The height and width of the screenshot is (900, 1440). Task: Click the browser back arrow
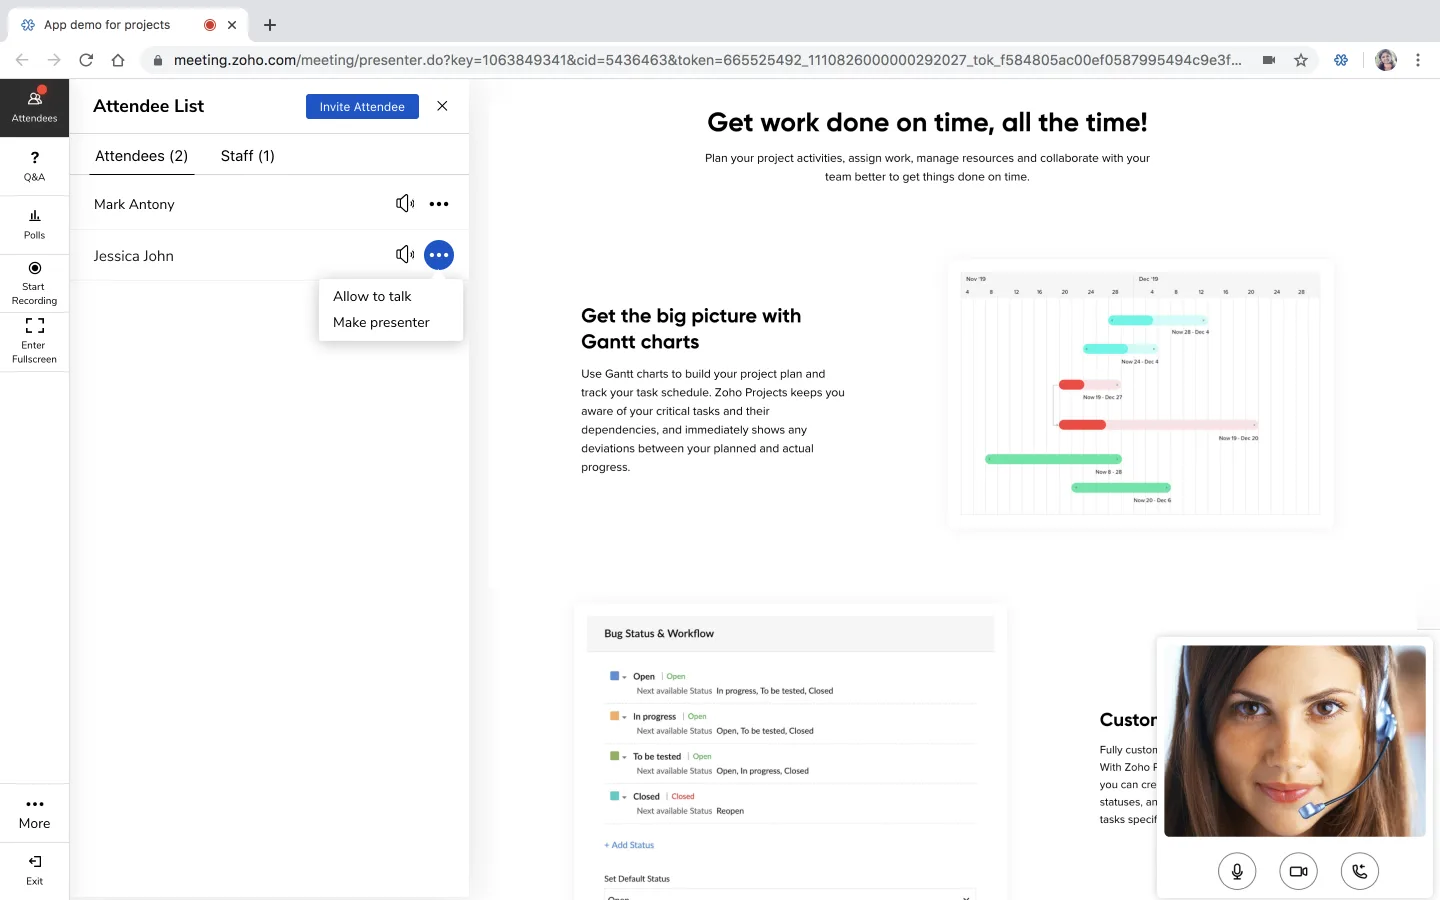click(22, 60)
